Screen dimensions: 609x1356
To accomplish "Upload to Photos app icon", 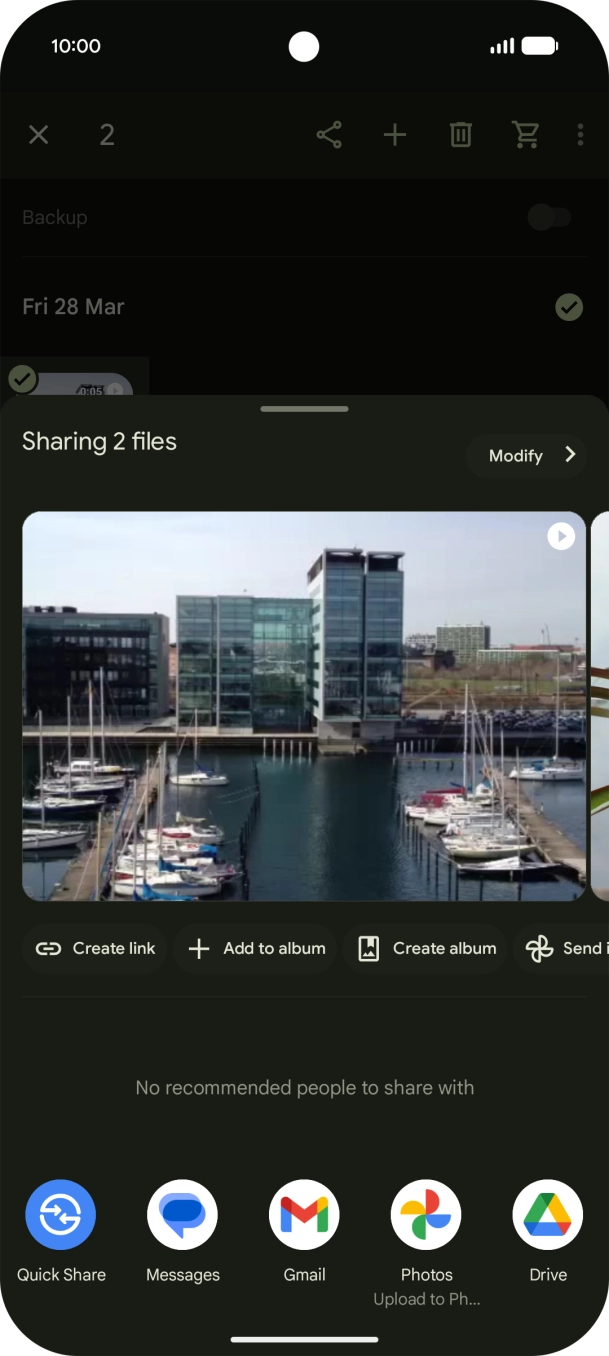I will [426, 1215].
